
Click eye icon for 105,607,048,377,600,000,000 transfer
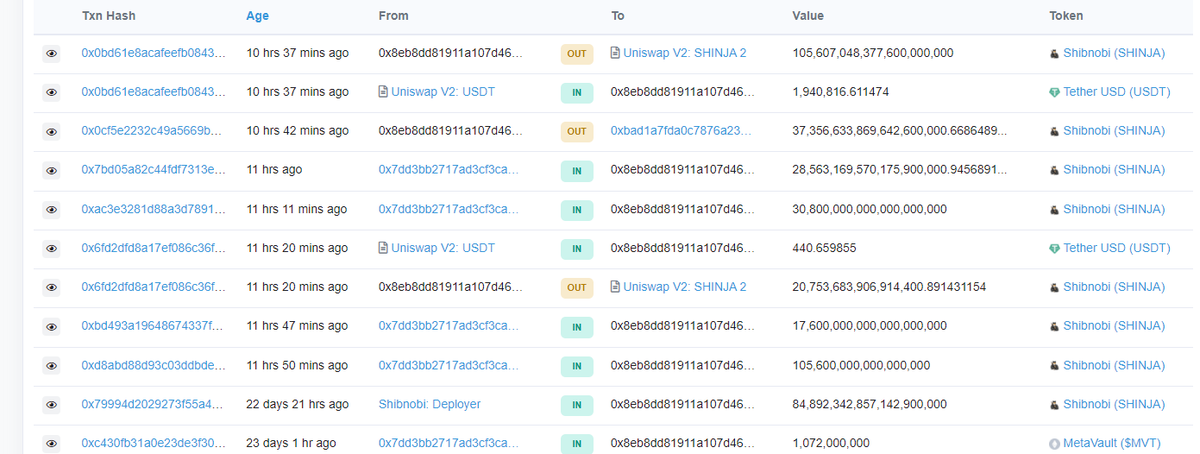[x=51, y=53]
